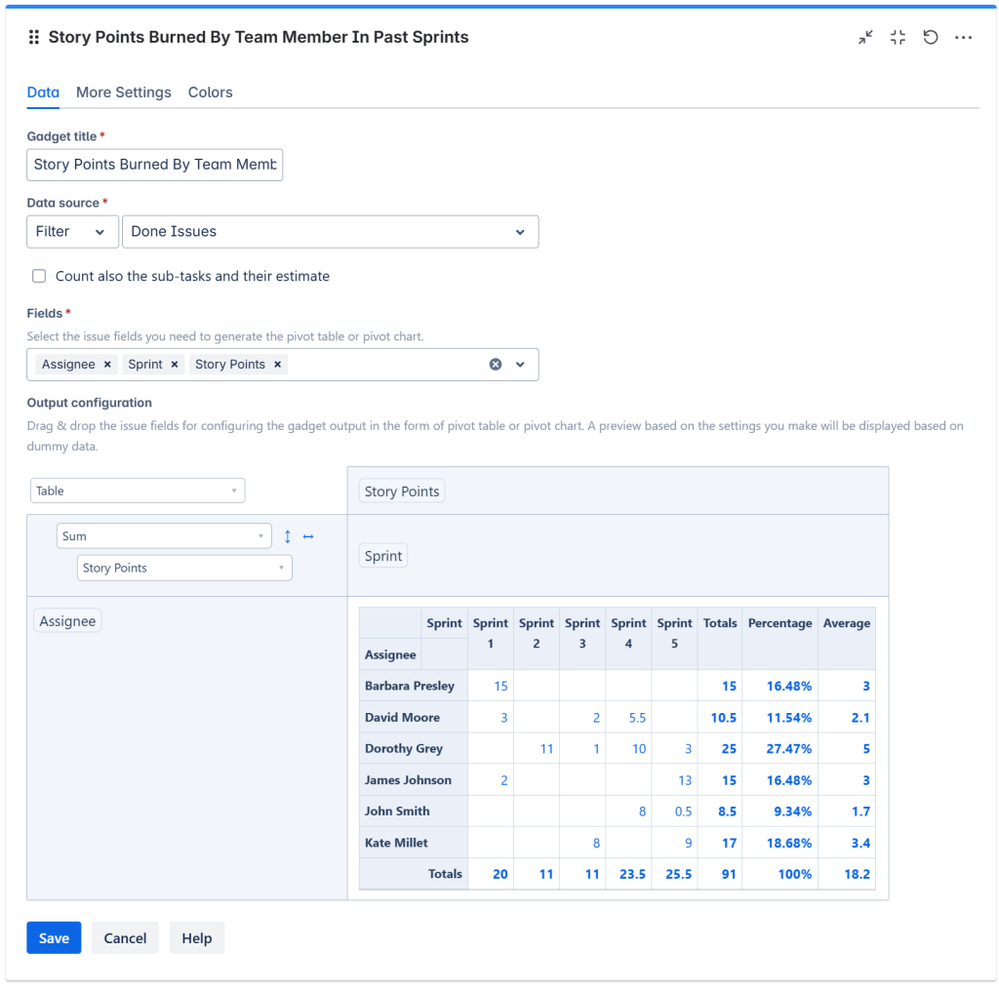Open the Sum aggregation dropdown

pos(164,536)
